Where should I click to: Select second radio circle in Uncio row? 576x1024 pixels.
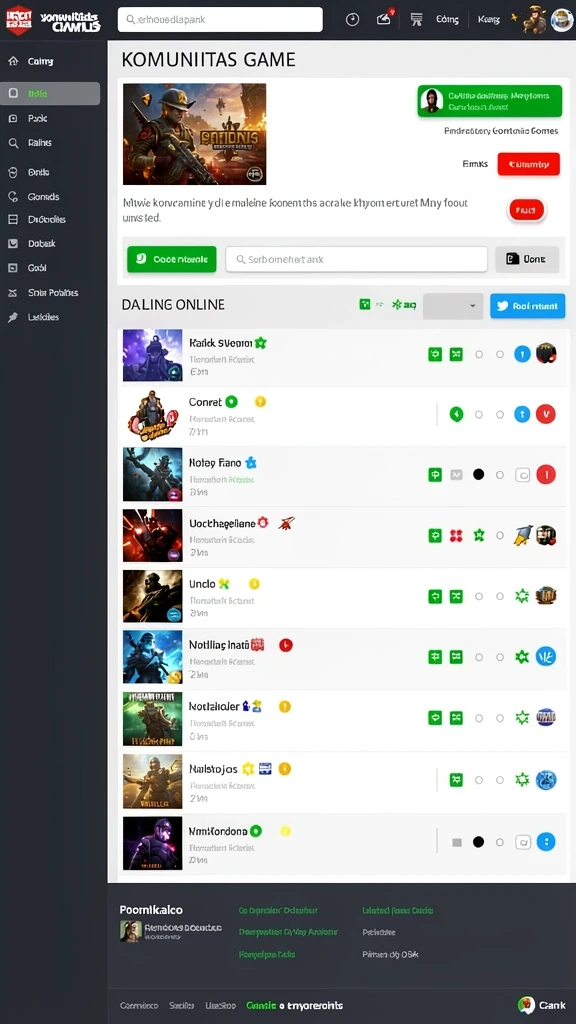click(500, 596)
